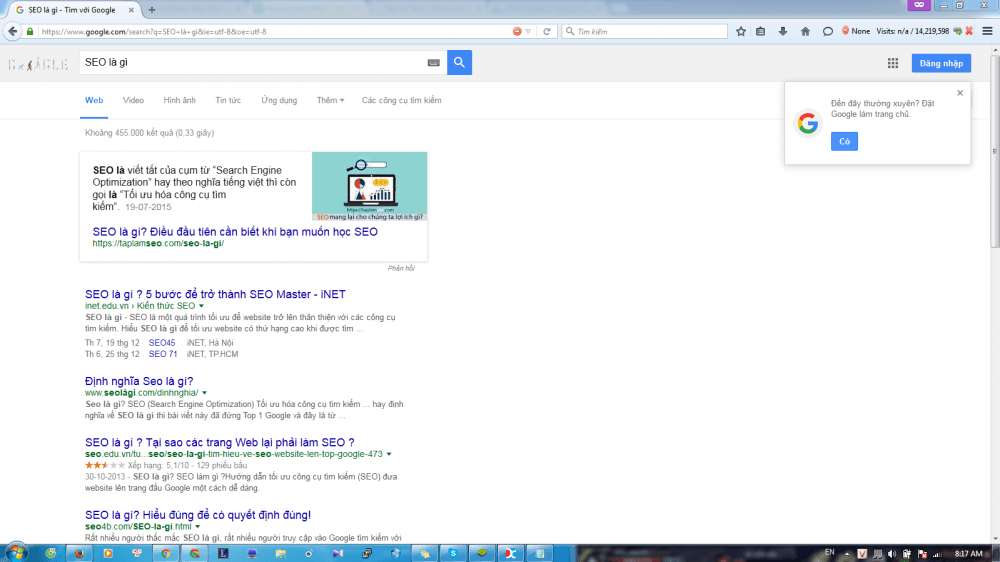Select the Web search tab
1000x562 pixels.
point(94,100)
